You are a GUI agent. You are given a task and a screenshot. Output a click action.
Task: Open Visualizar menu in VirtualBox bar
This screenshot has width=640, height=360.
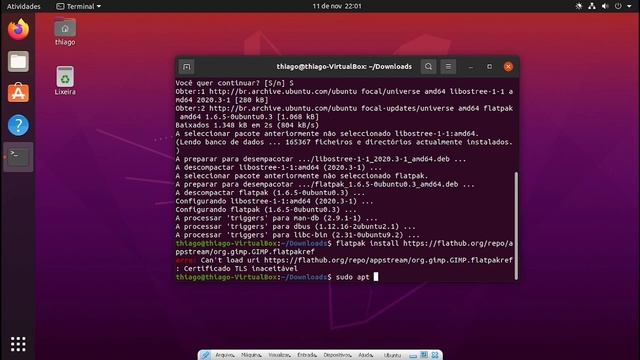click(280, 355)
